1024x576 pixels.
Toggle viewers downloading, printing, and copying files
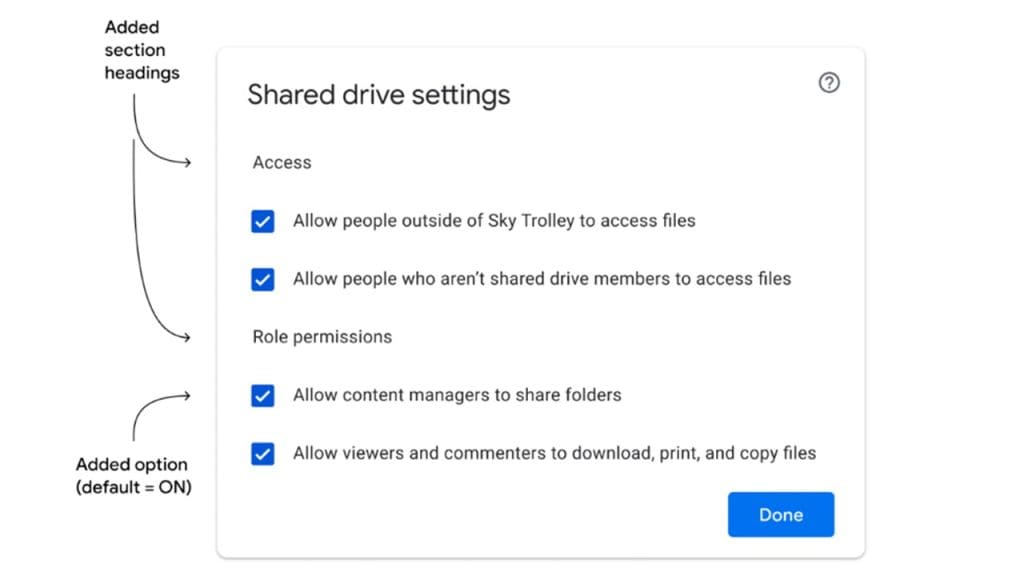[262, 453]
